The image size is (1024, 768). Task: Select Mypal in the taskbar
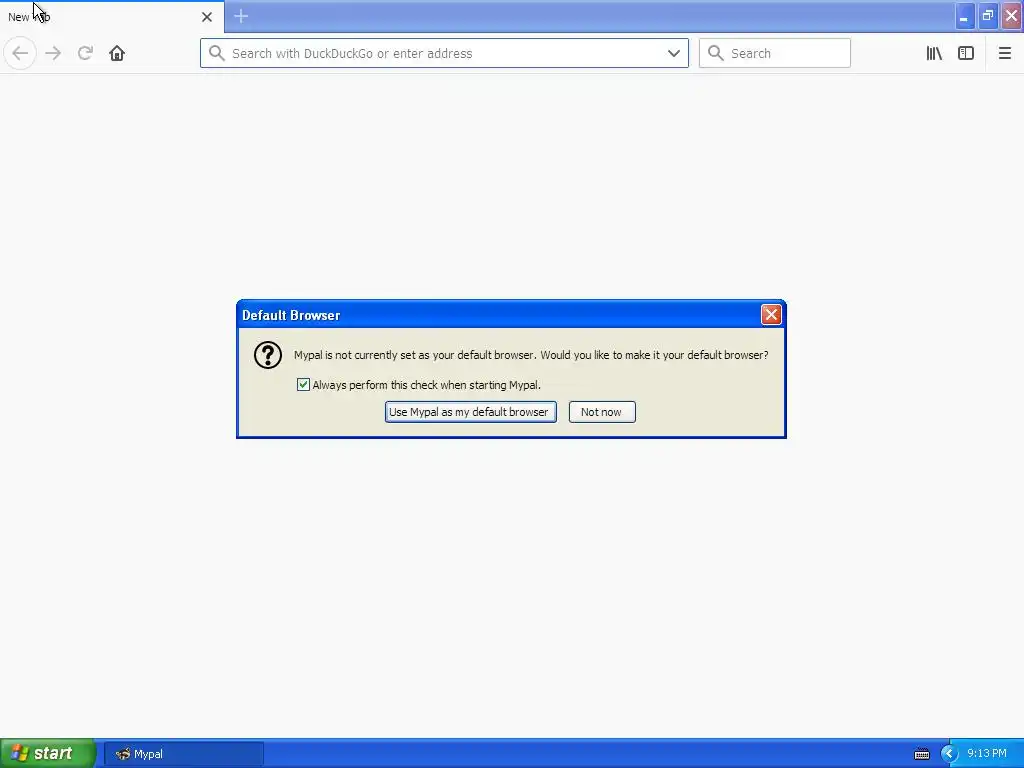coord(184,754)
